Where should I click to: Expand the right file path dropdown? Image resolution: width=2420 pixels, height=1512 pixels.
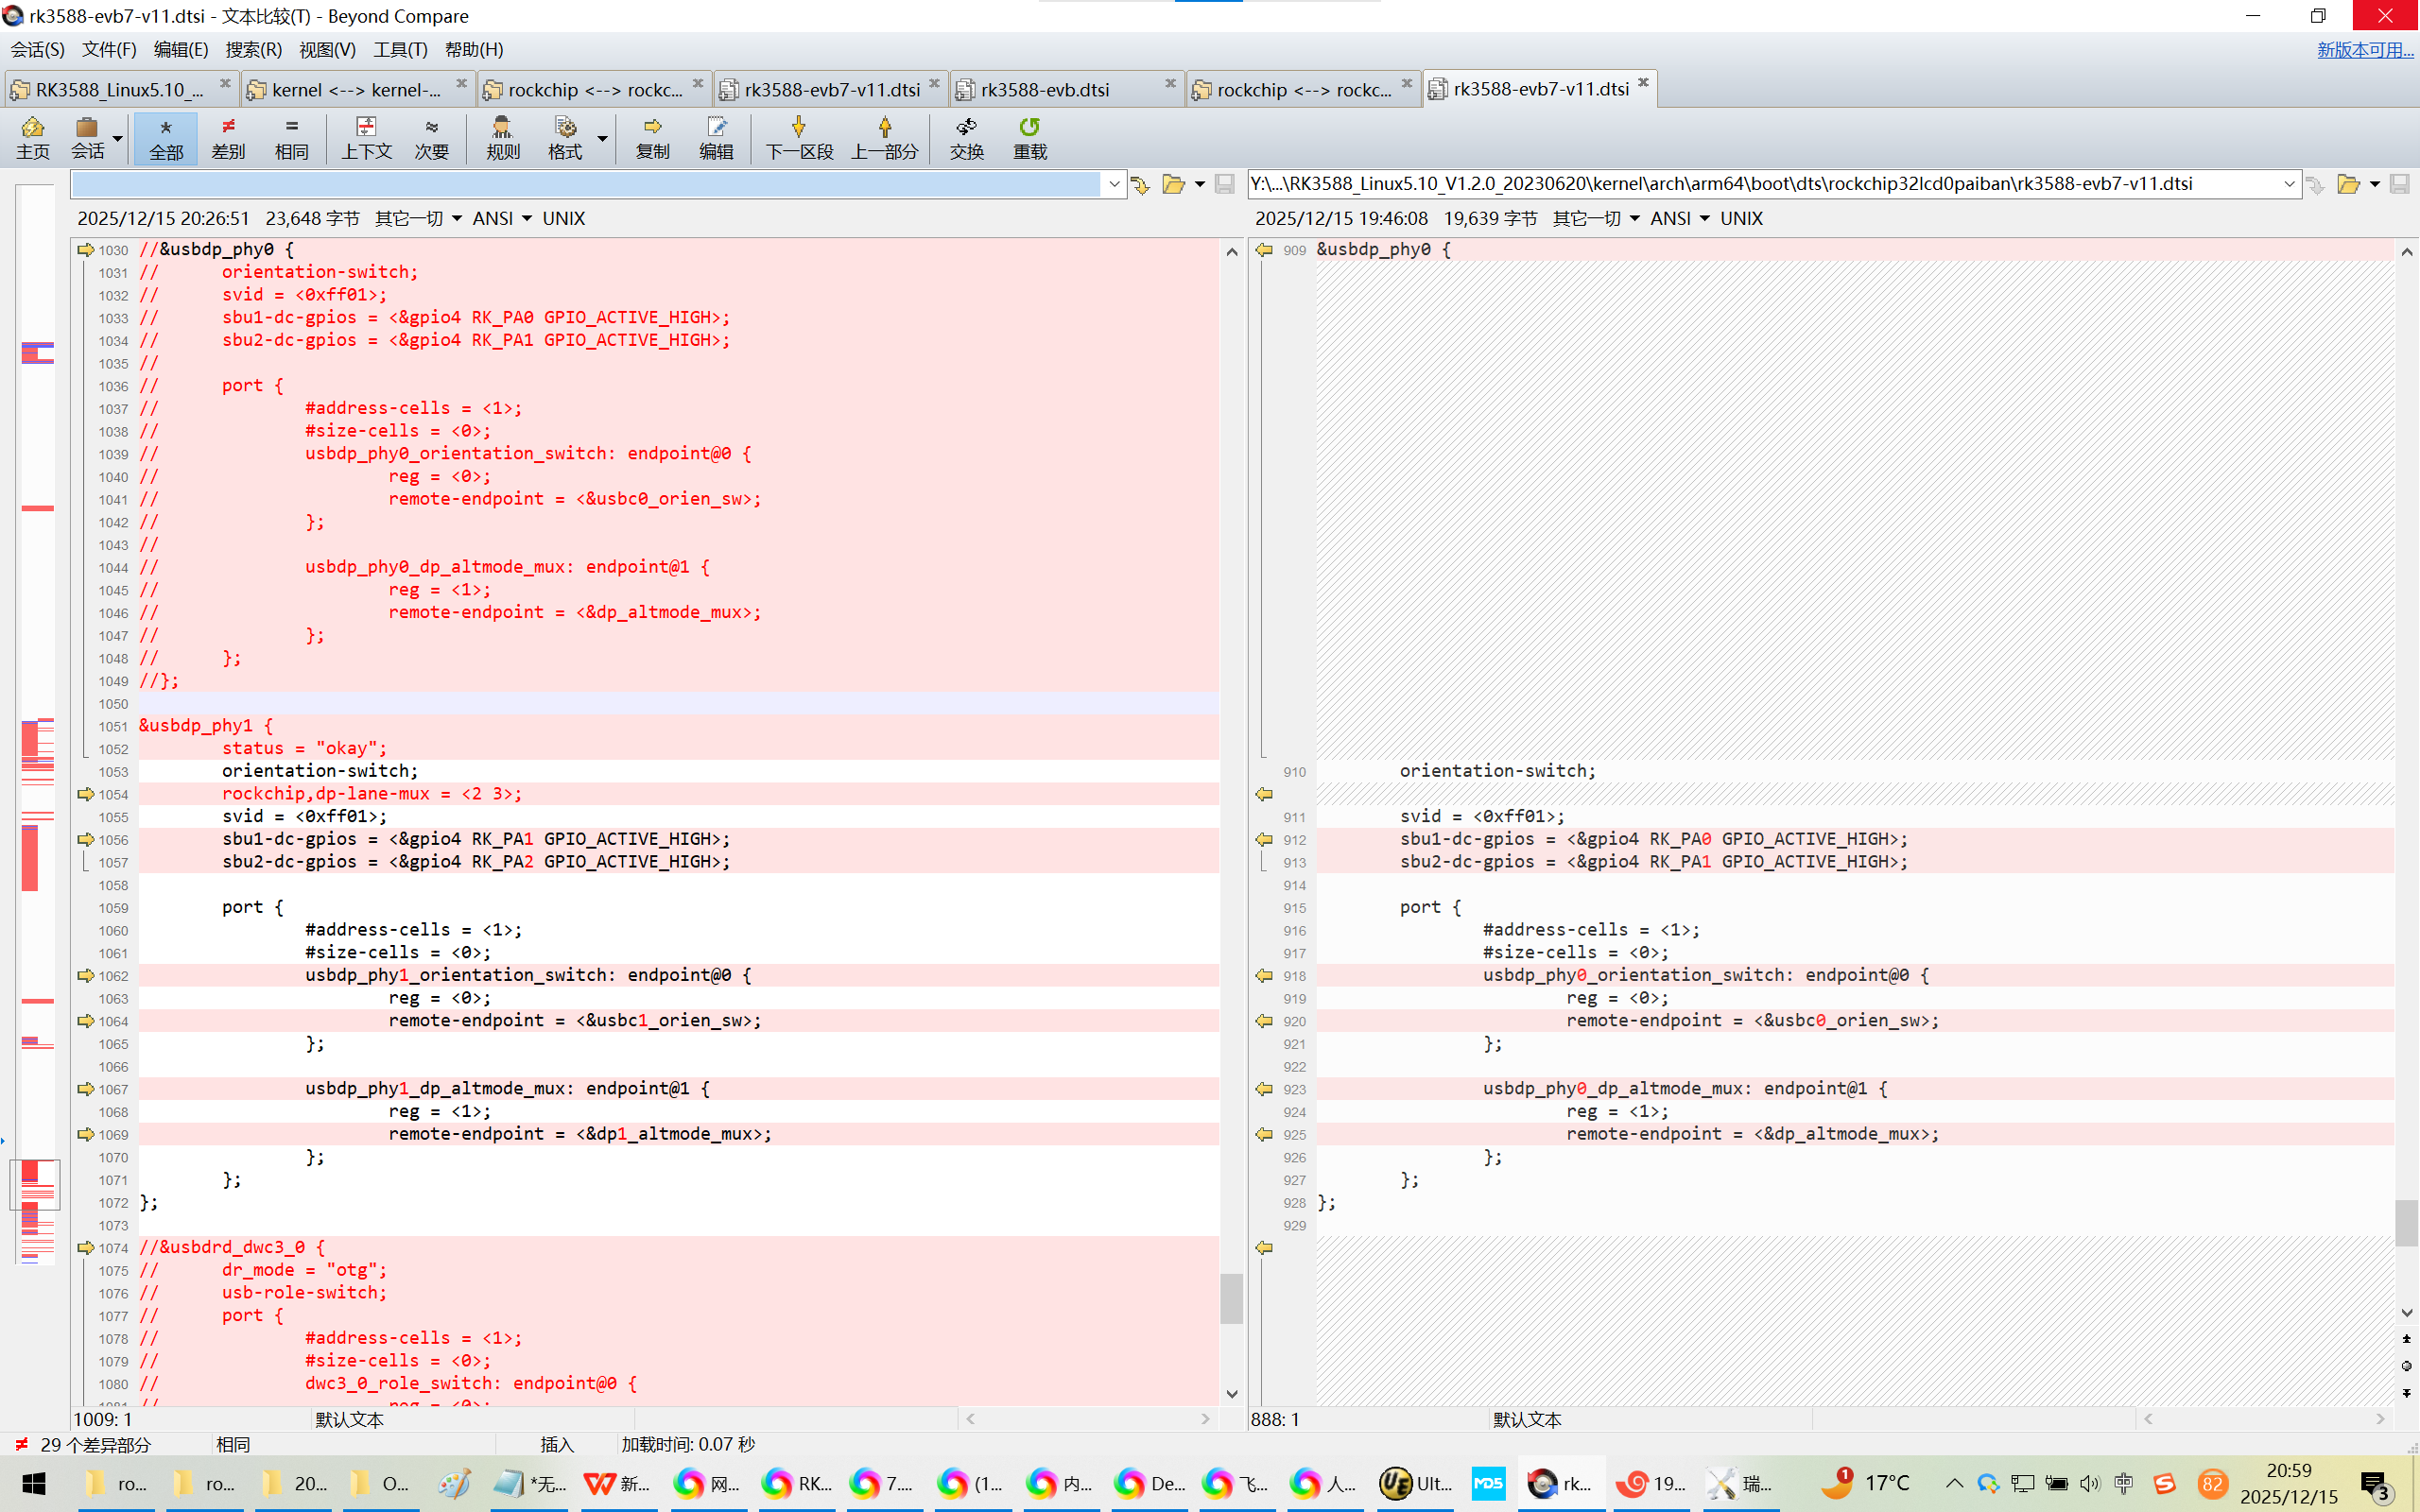pos(2289,184)
